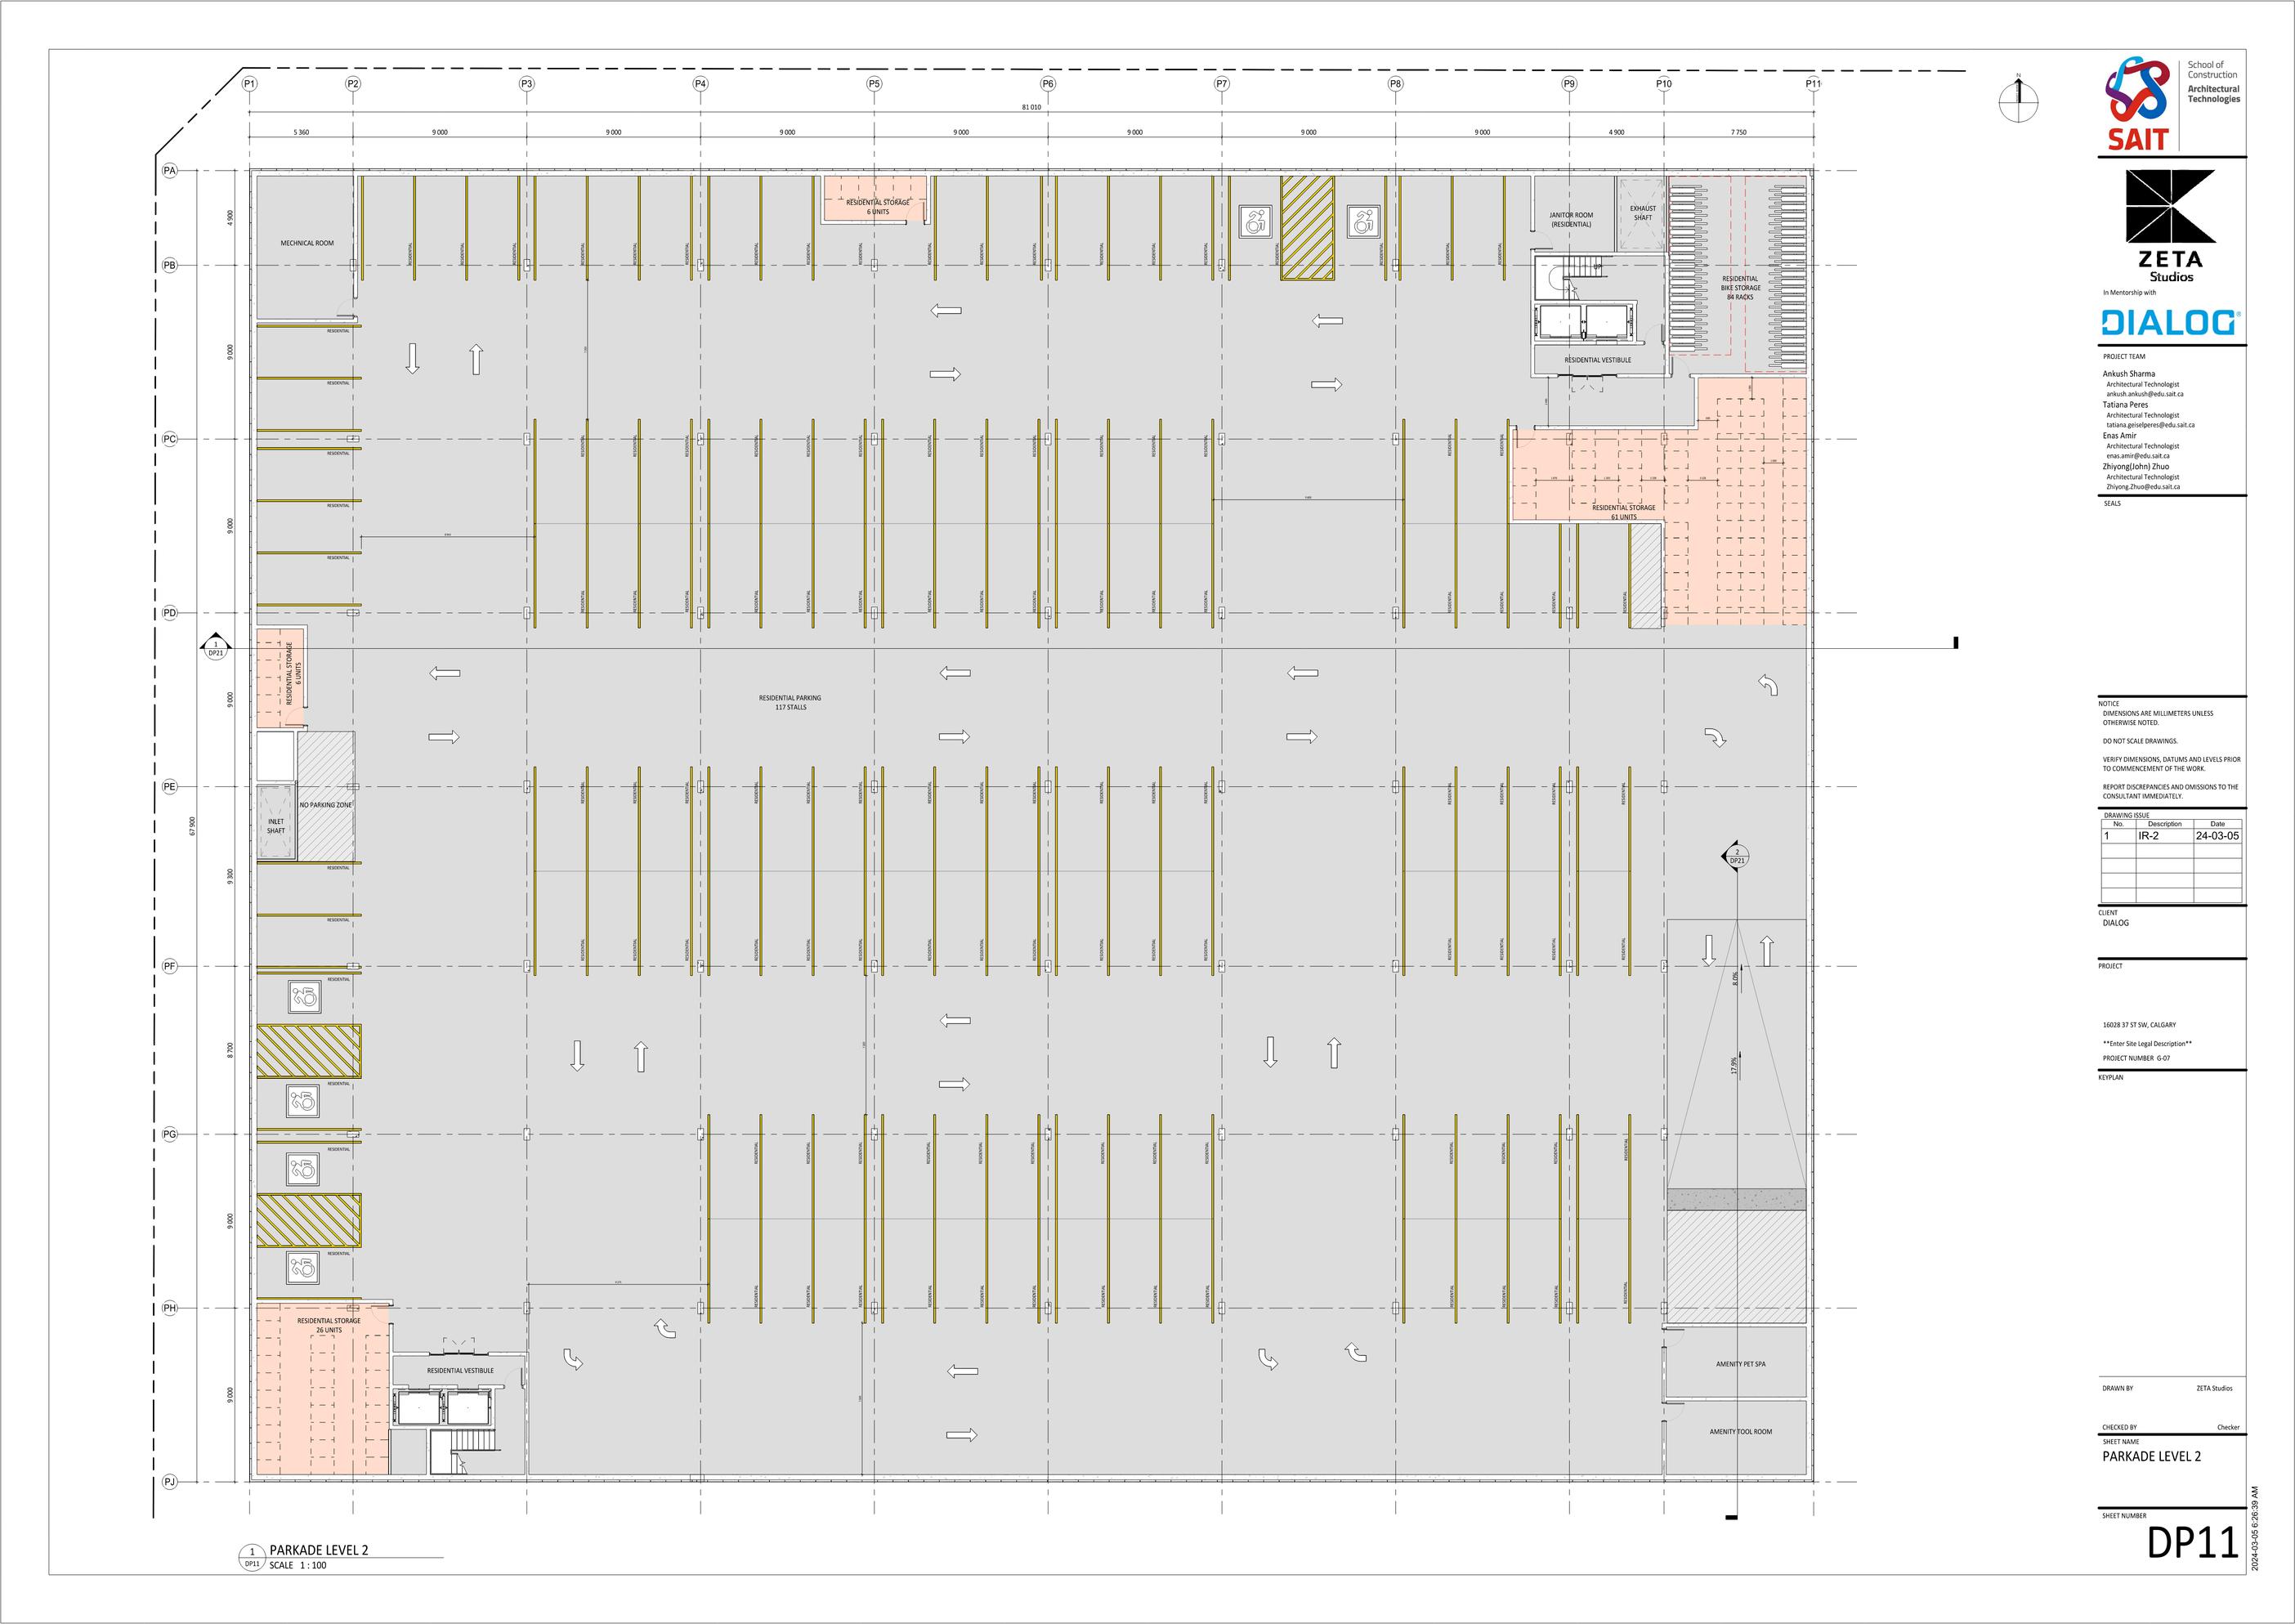The height and width of the screenshot is (1624, 2295).
Task: Click the ZETA Studios logo
Action: click(2170, 226)
